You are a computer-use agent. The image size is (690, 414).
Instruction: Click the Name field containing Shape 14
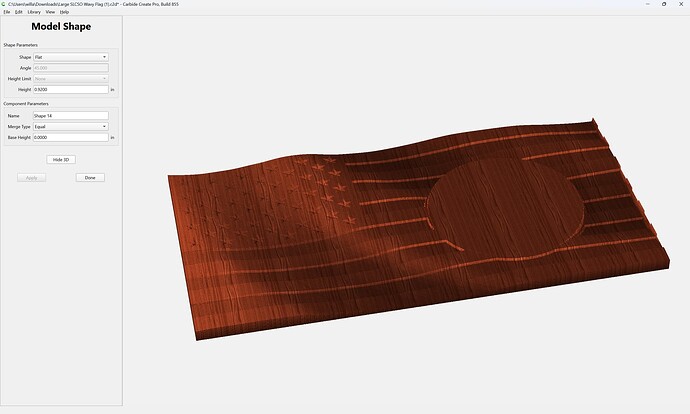click(71, 116)
